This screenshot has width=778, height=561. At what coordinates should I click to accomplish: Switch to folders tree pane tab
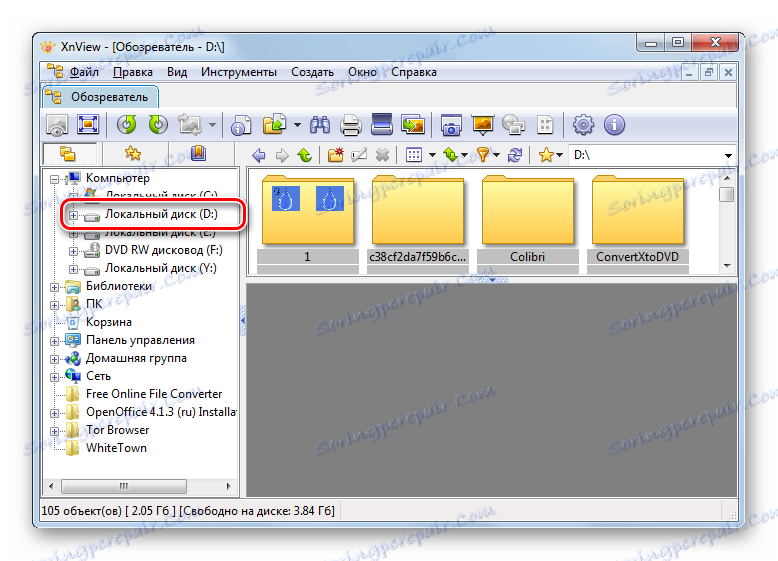click(68, 154)
